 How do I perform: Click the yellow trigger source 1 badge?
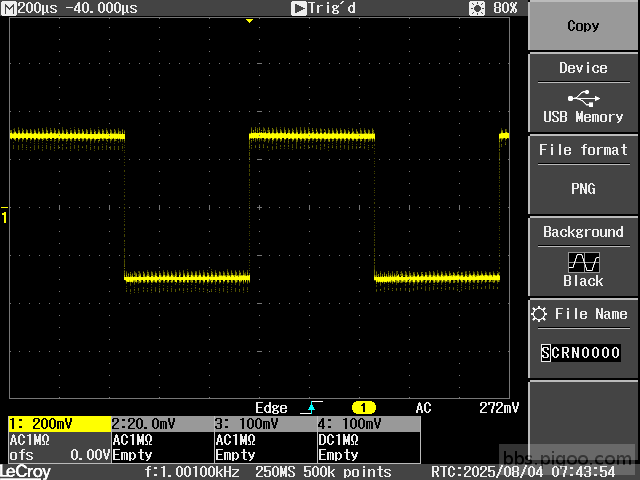pyautogui.click(x=365, y=408)
